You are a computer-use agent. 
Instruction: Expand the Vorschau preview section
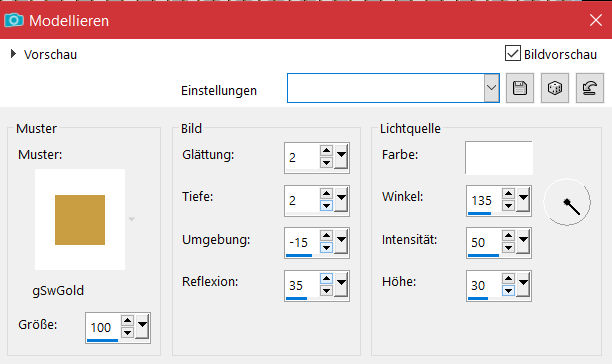pyautogui.click(x=13, y=54)
